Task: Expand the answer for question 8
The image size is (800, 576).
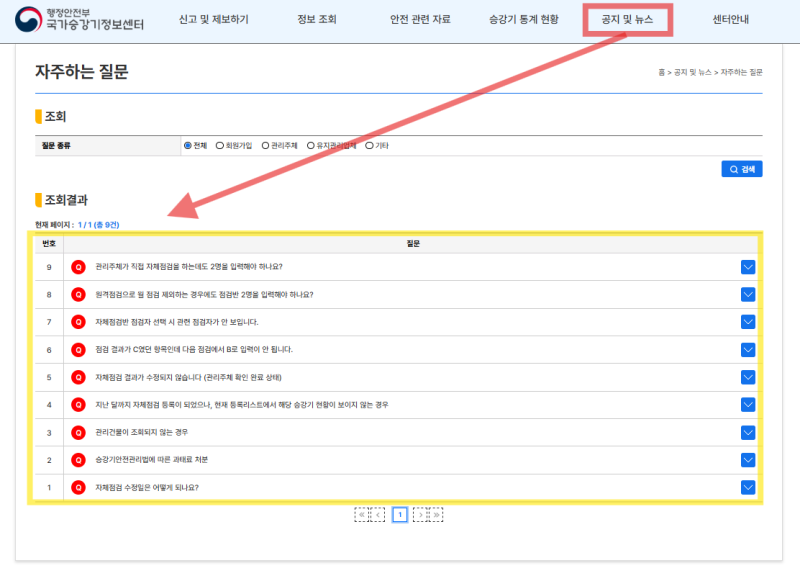Action: (748, 294)
